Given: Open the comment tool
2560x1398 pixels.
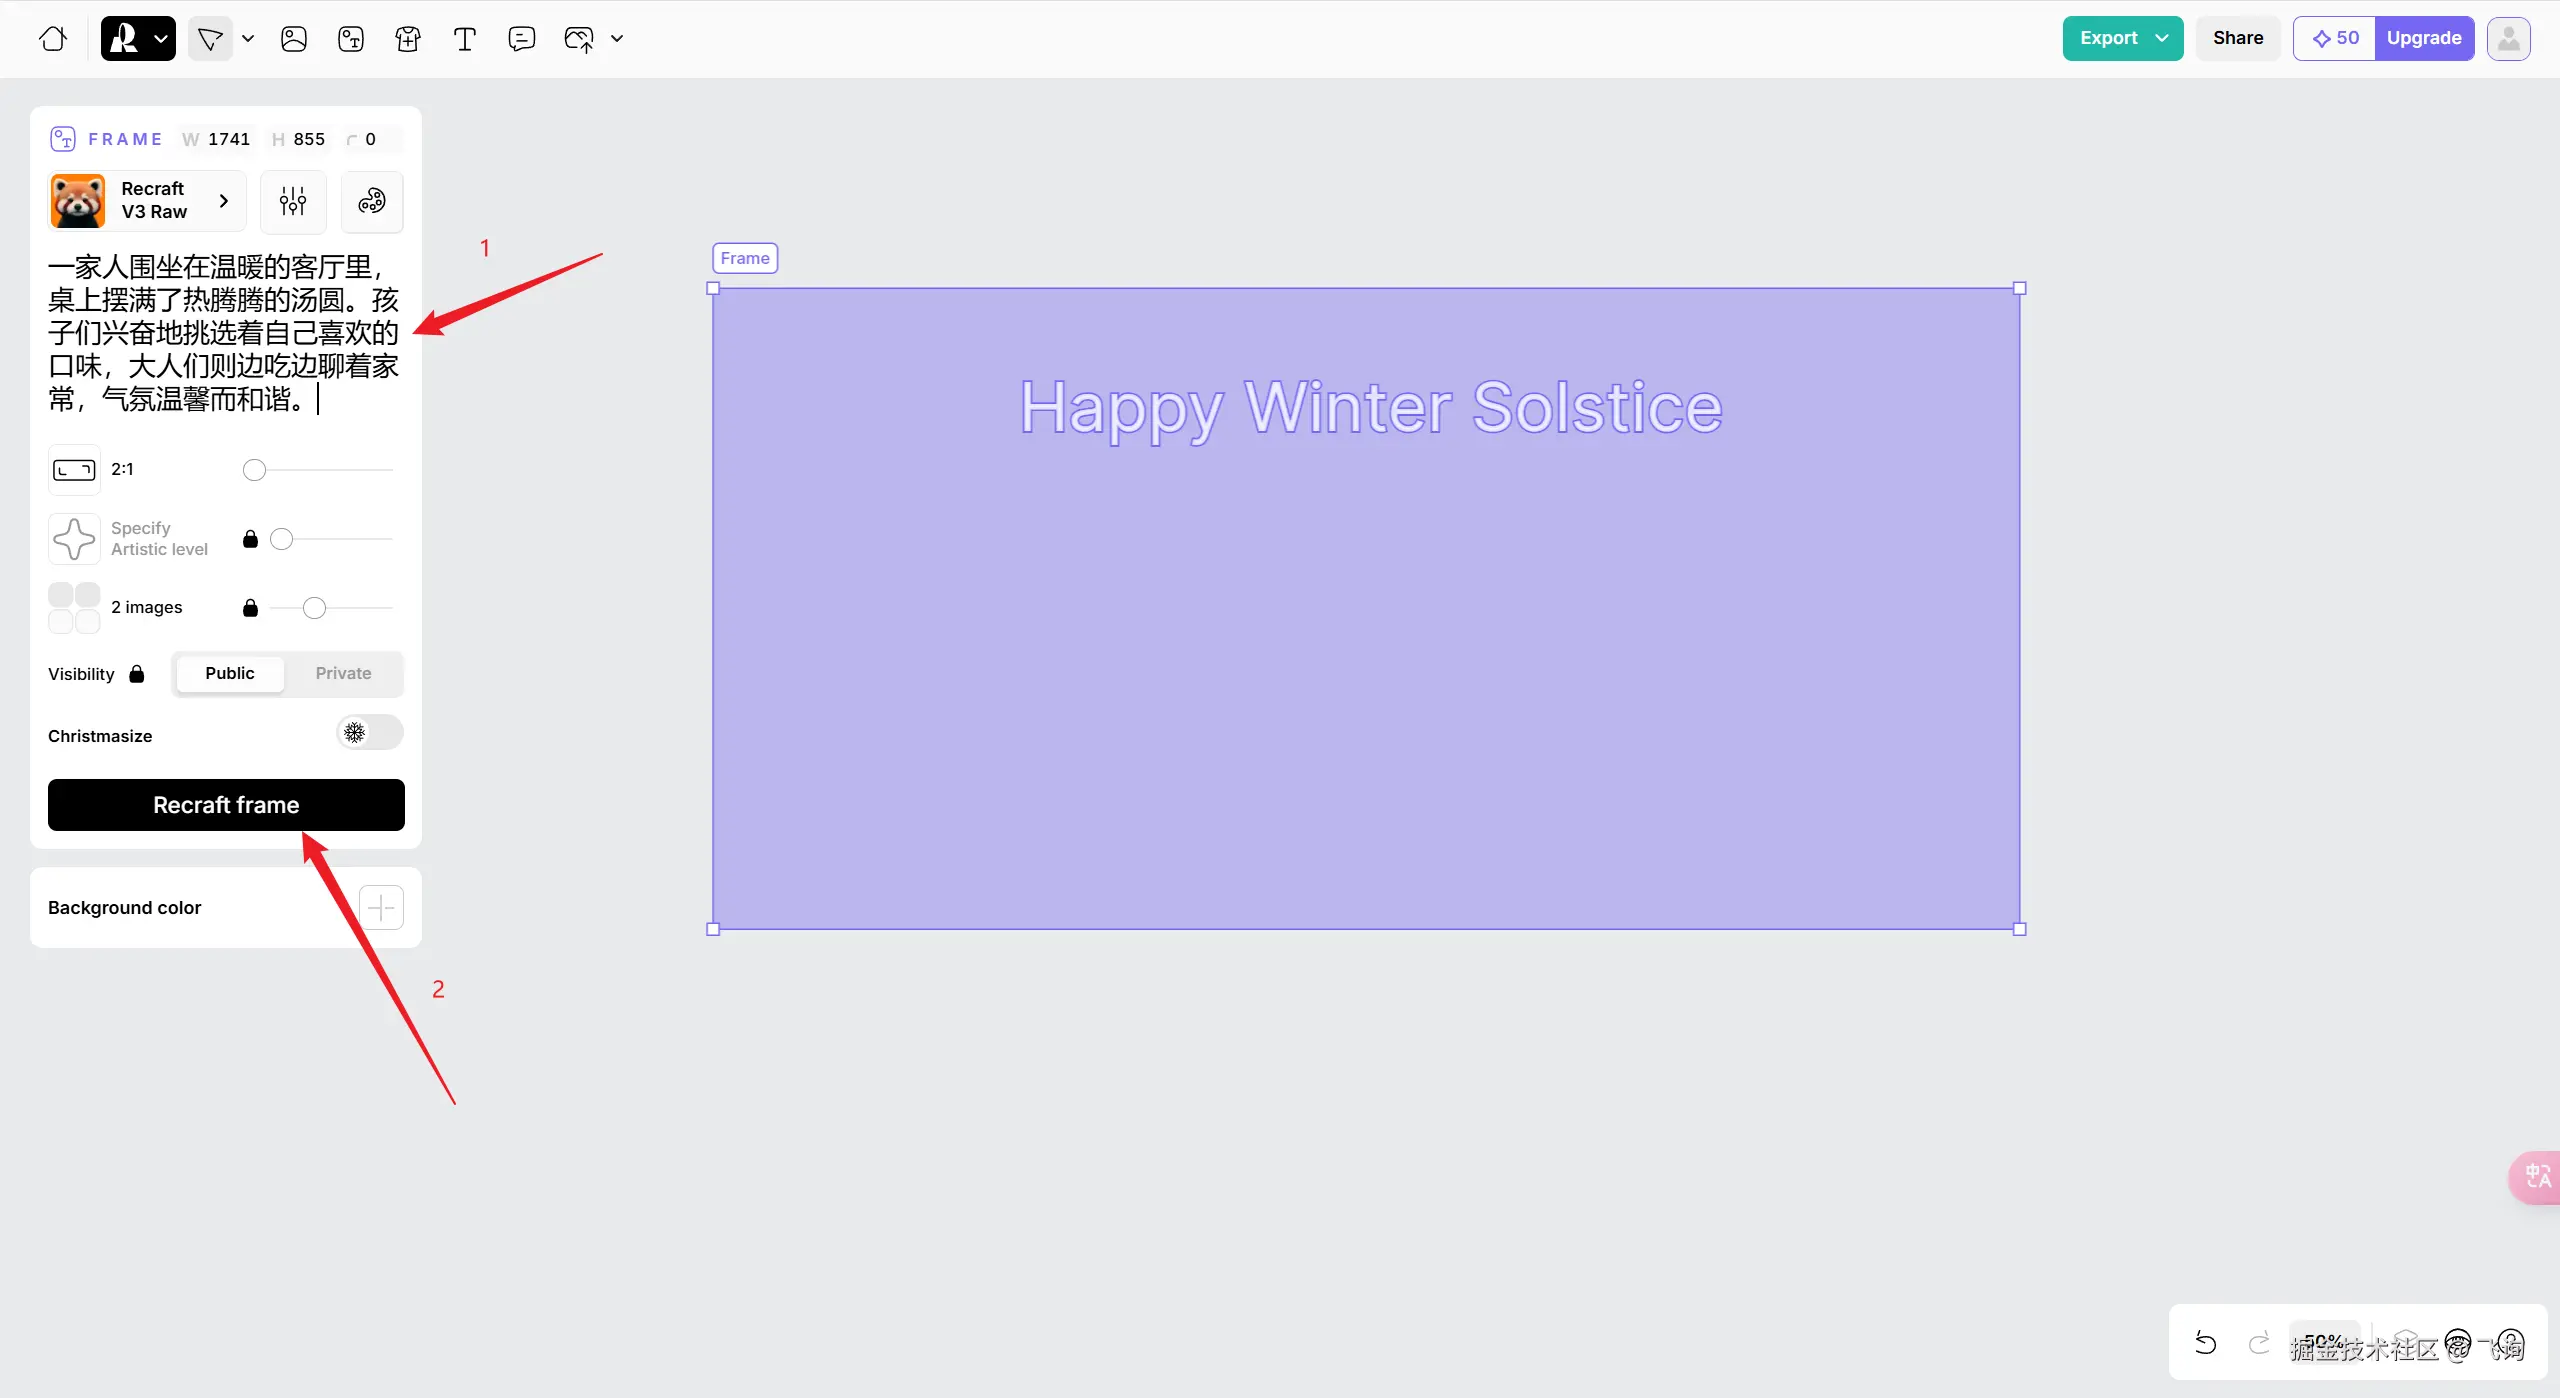Looking at the screenshot, I should coord(521,38).
